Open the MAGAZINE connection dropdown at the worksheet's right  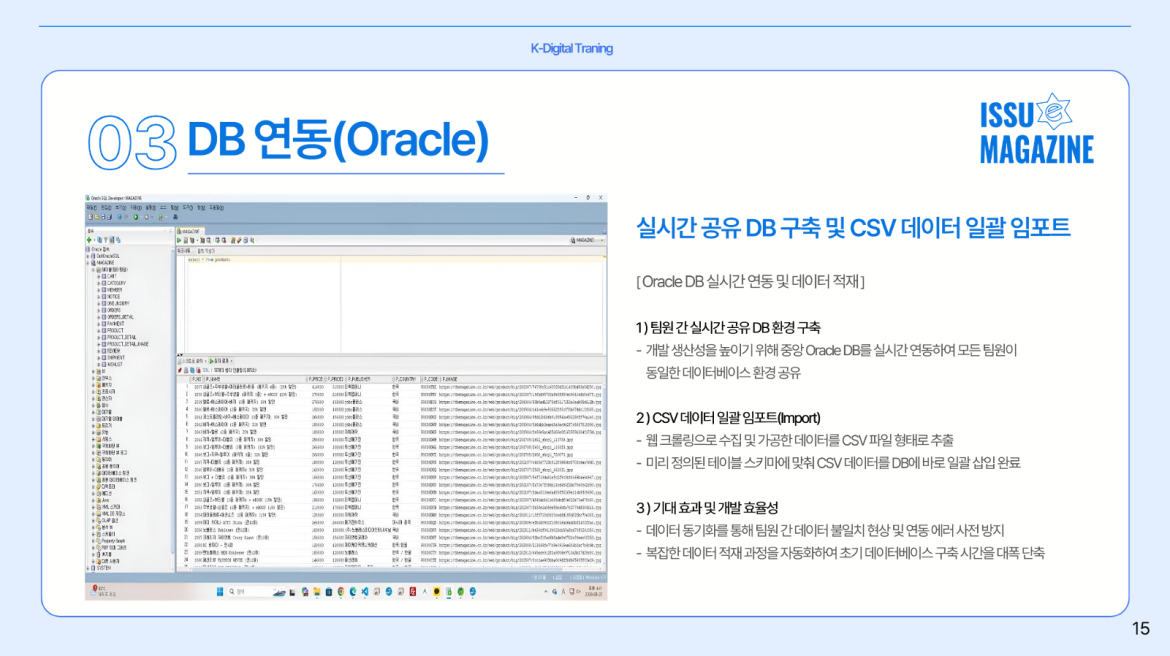click(588, 240)
